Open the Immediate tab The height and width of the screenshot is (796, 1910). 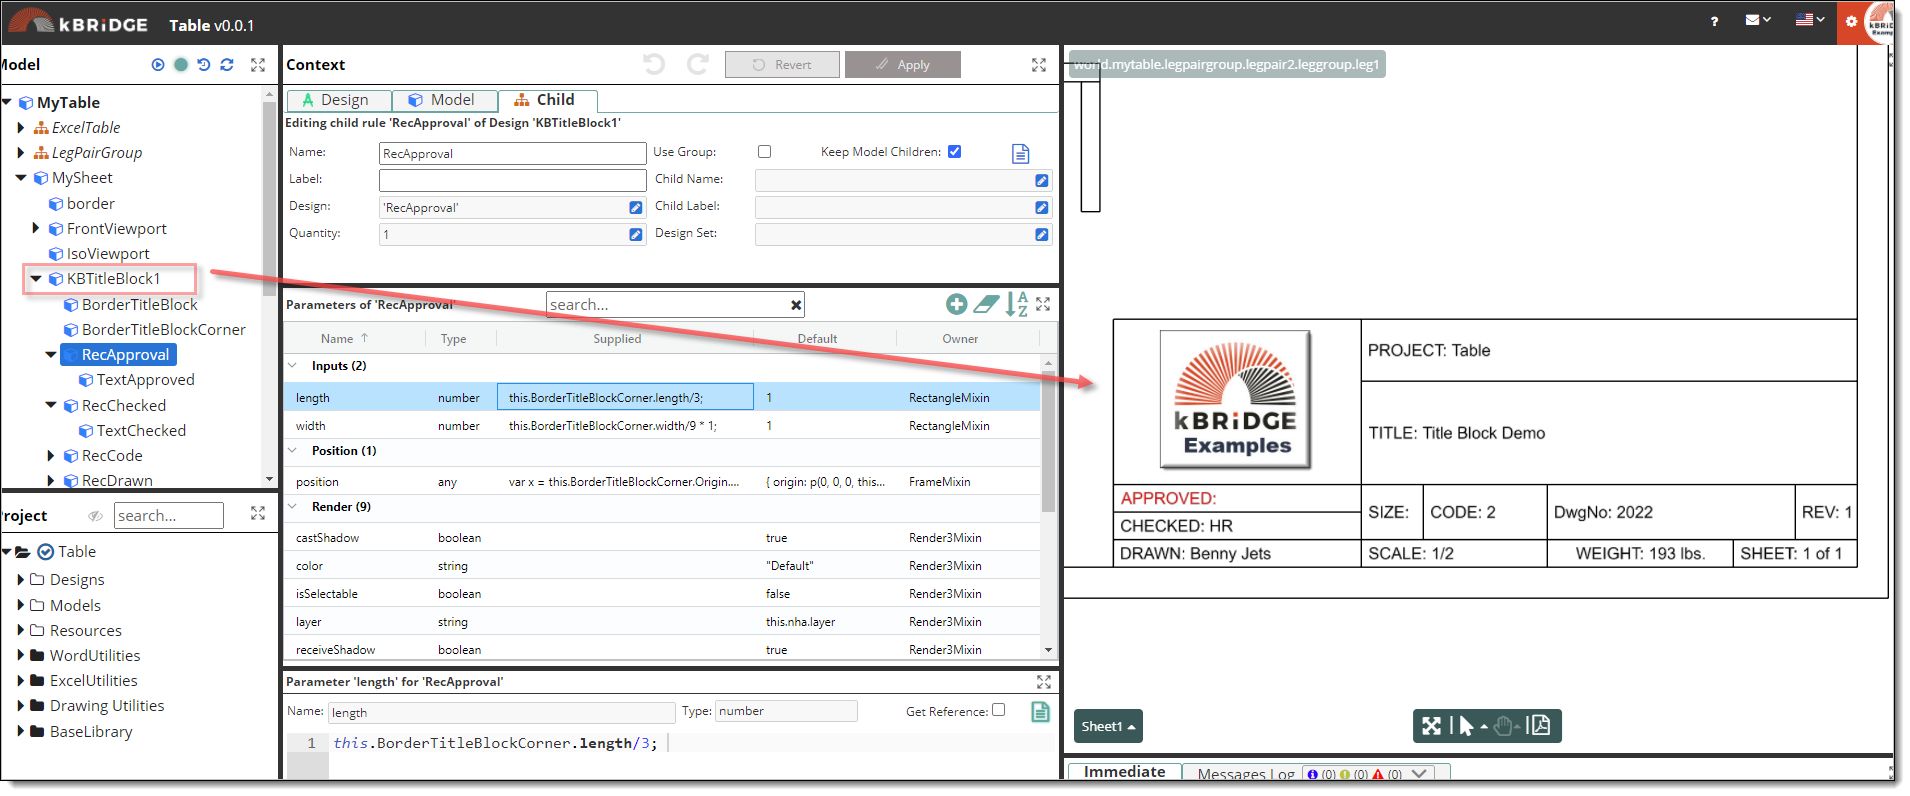(1124, 772)
